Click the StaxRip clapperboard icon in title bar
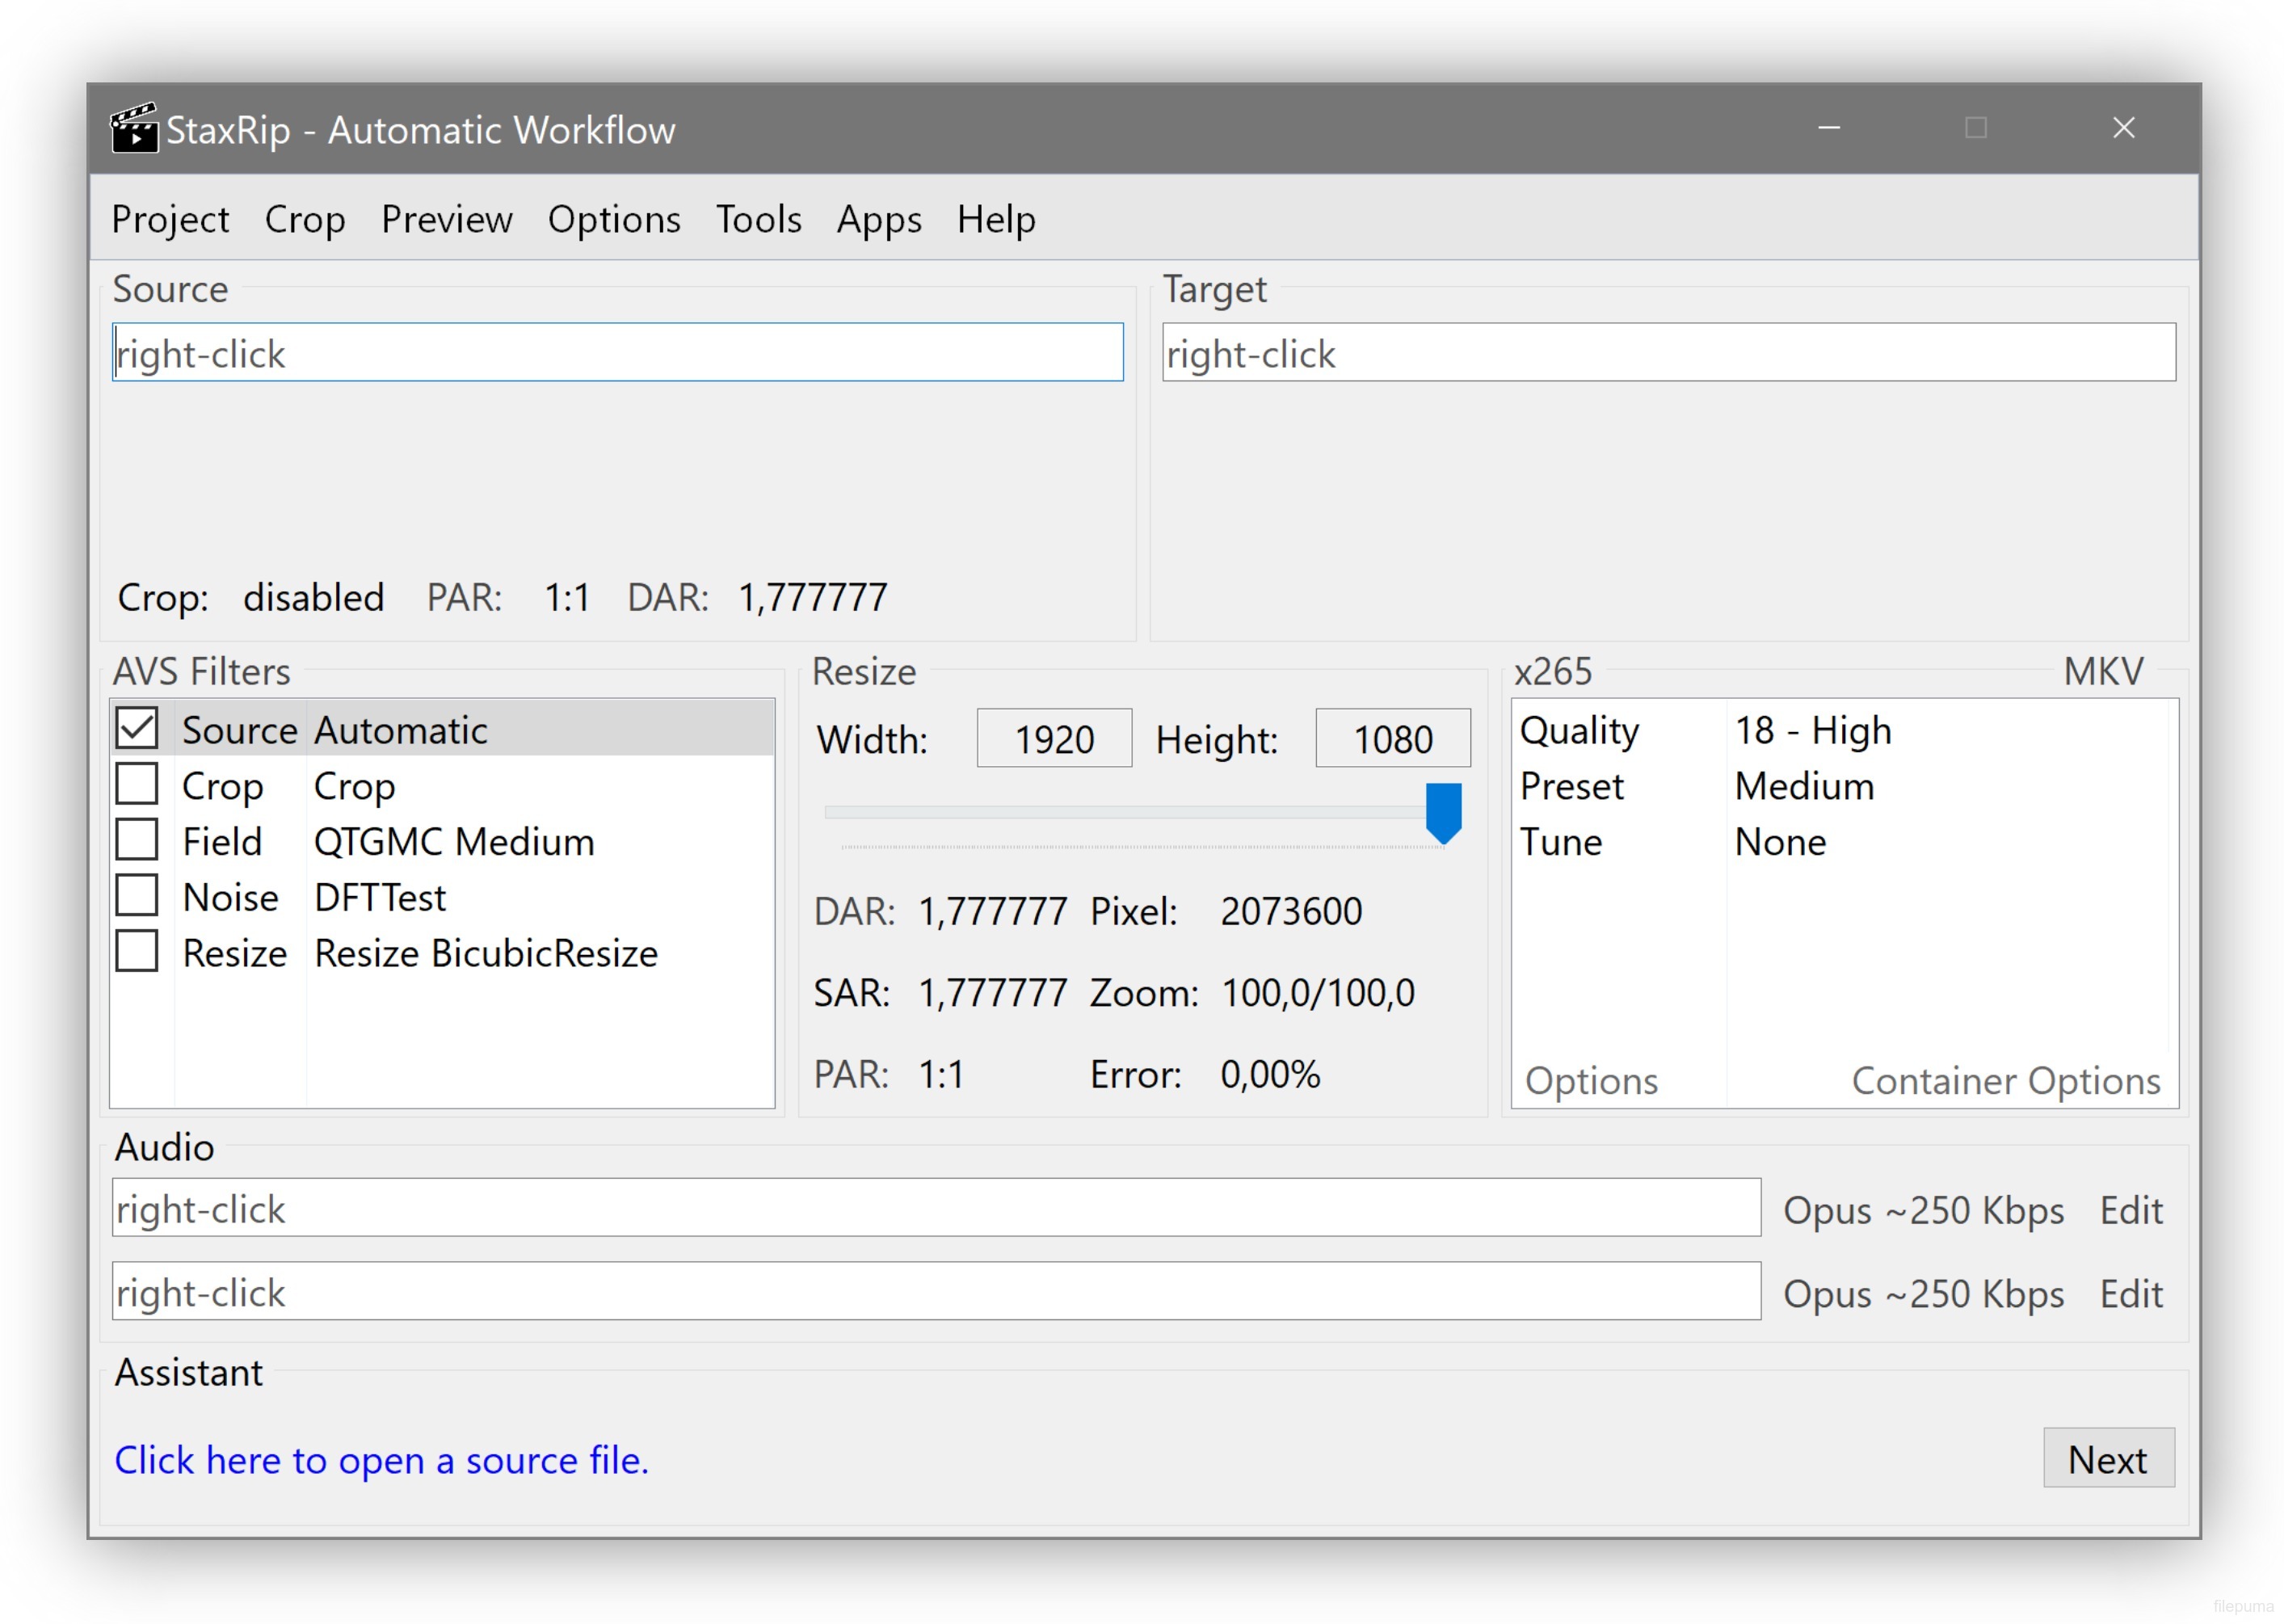This screenshot has height=1624, width=2284. coord(136,128)
